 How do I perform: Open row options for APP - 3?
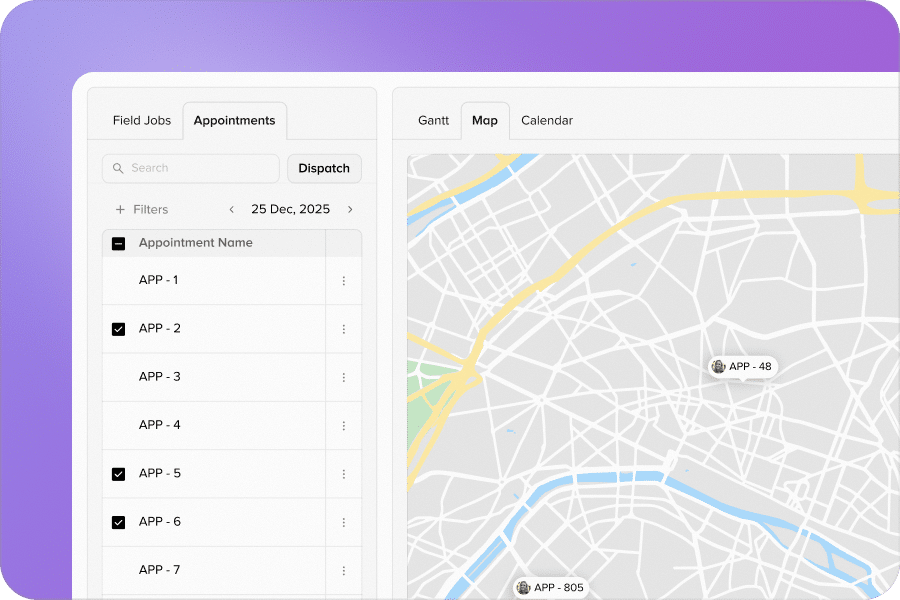pyautogui.click(x=344, y=377)
